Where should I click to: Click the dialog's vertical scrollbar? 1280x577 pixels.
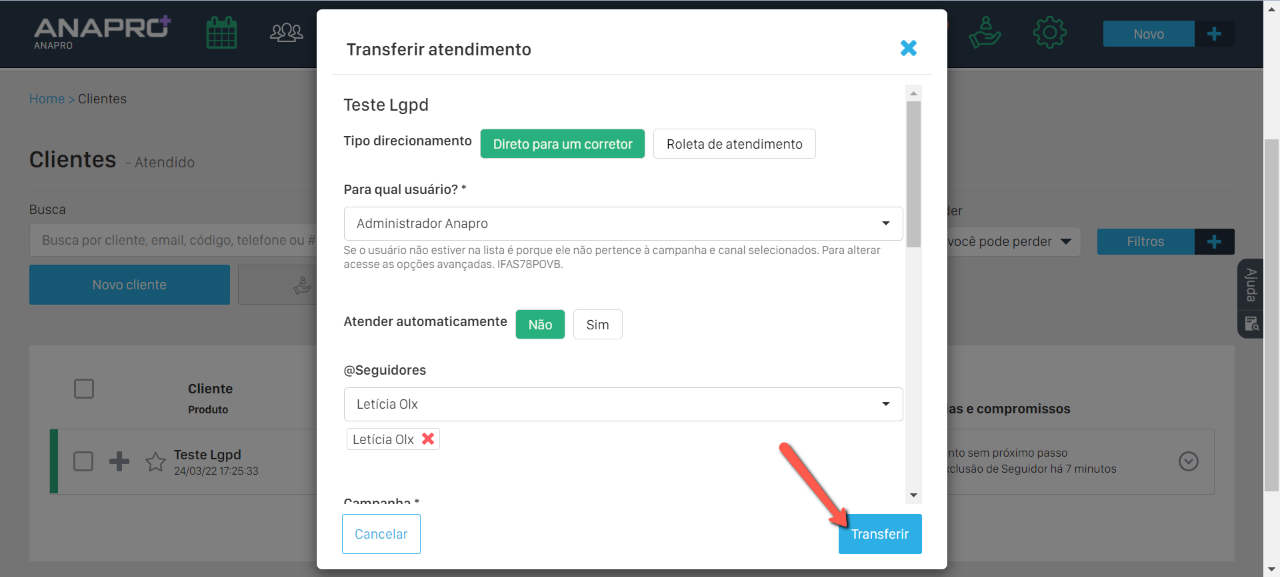913,172
